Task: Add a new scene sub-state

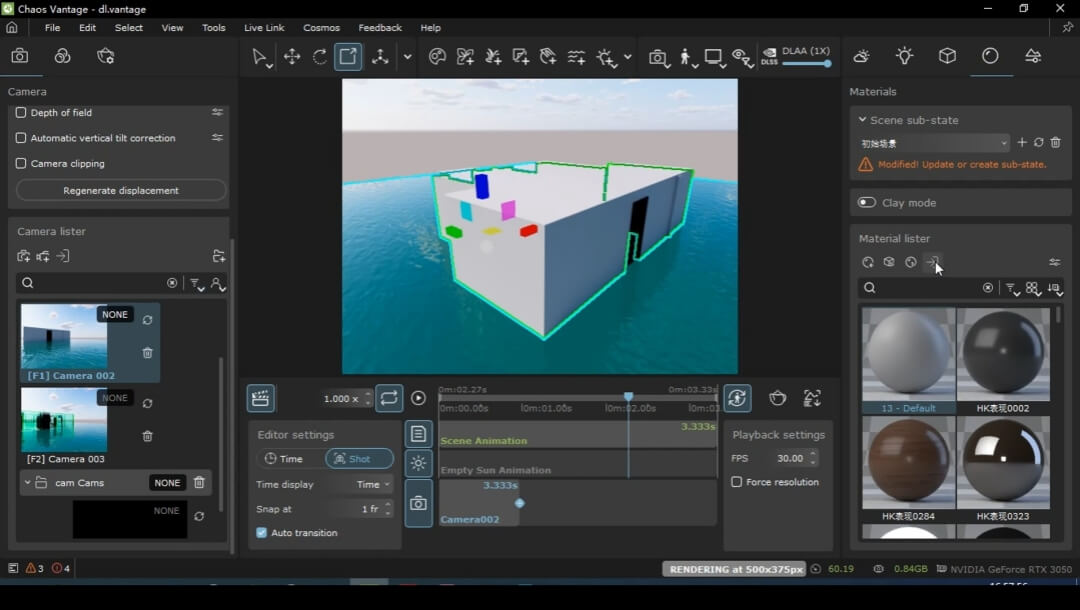Action: tap(1021, 143)
